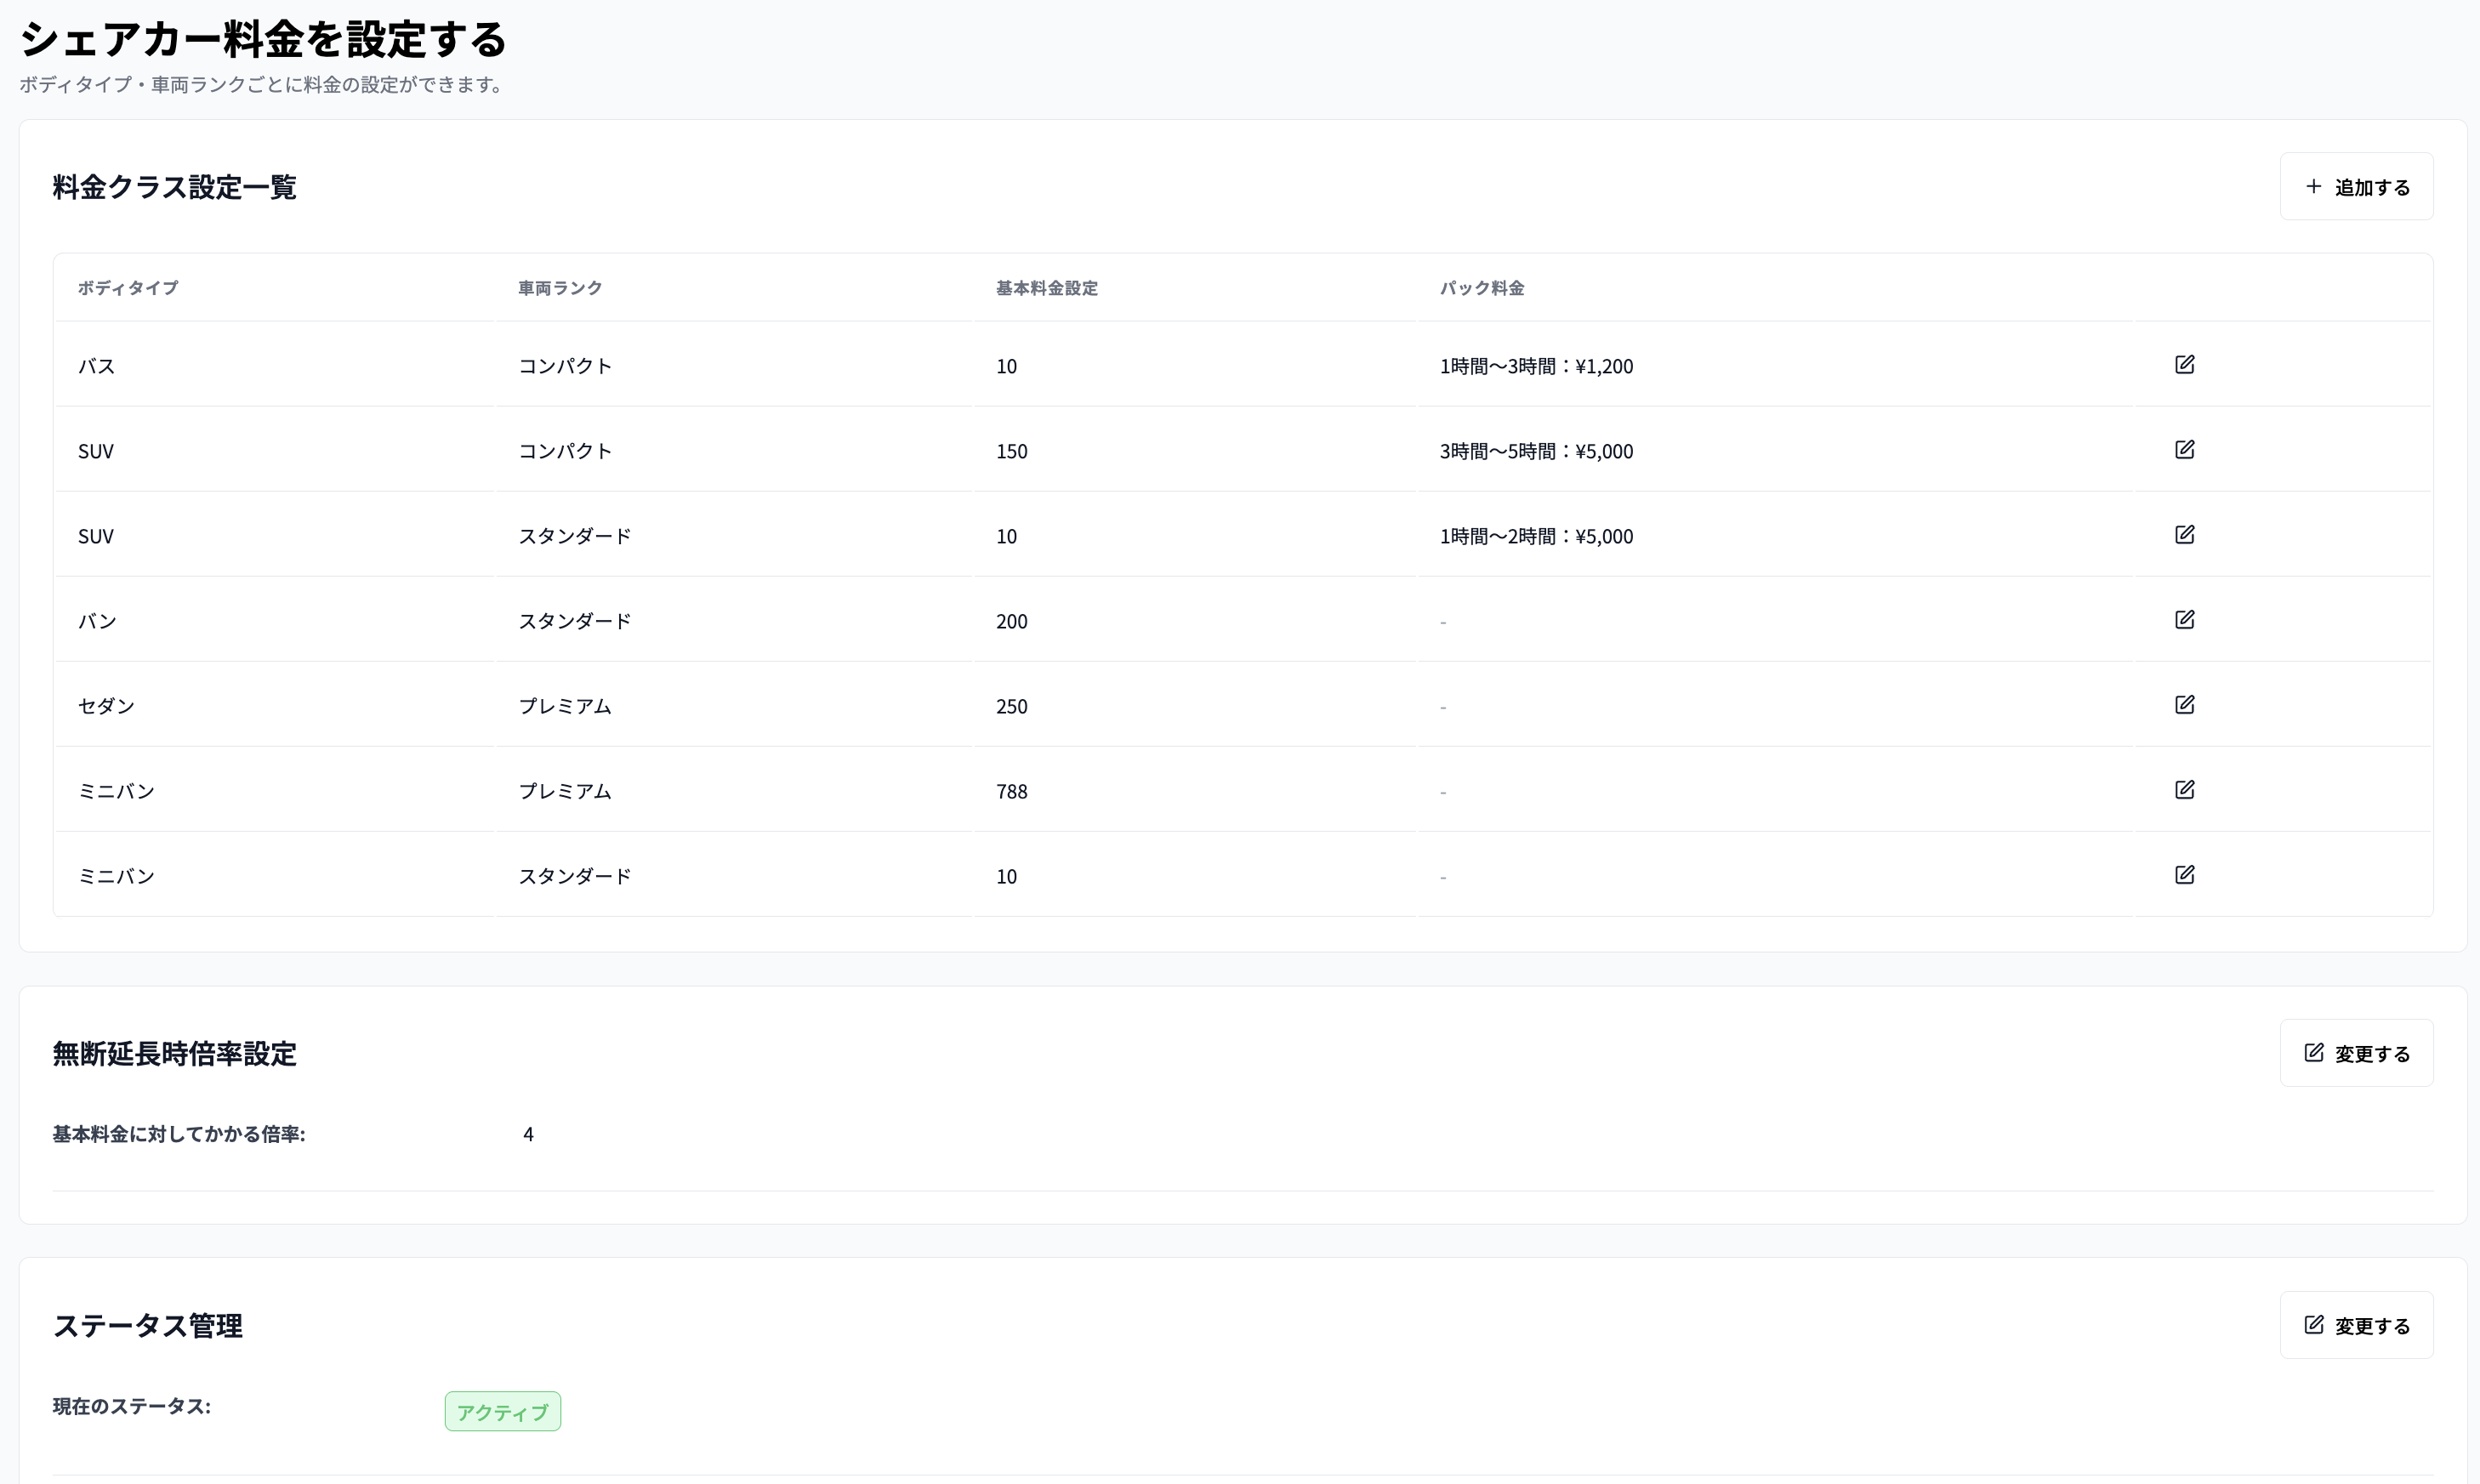Image resolution: width=2480 pixels, height=1484 pixels.
Task: Click the 車両ランク column header
Action: tap(560, 288)
